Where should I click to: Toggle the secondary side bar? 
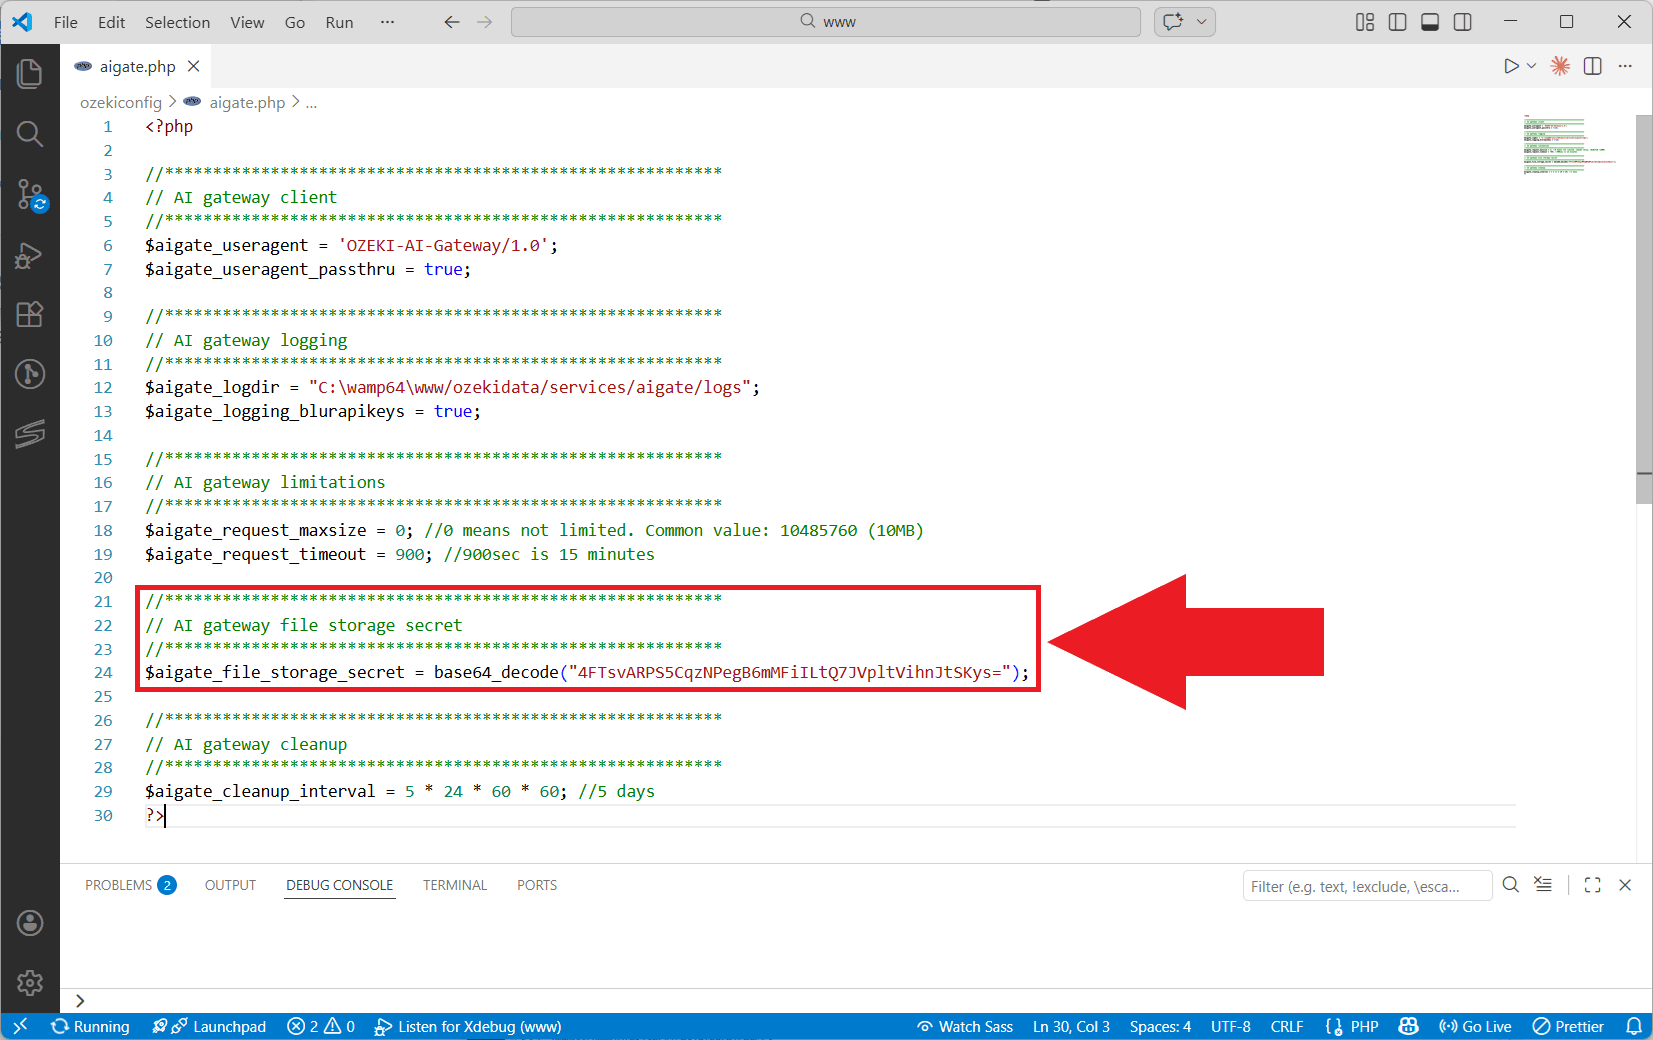[x=1463, y=22]
